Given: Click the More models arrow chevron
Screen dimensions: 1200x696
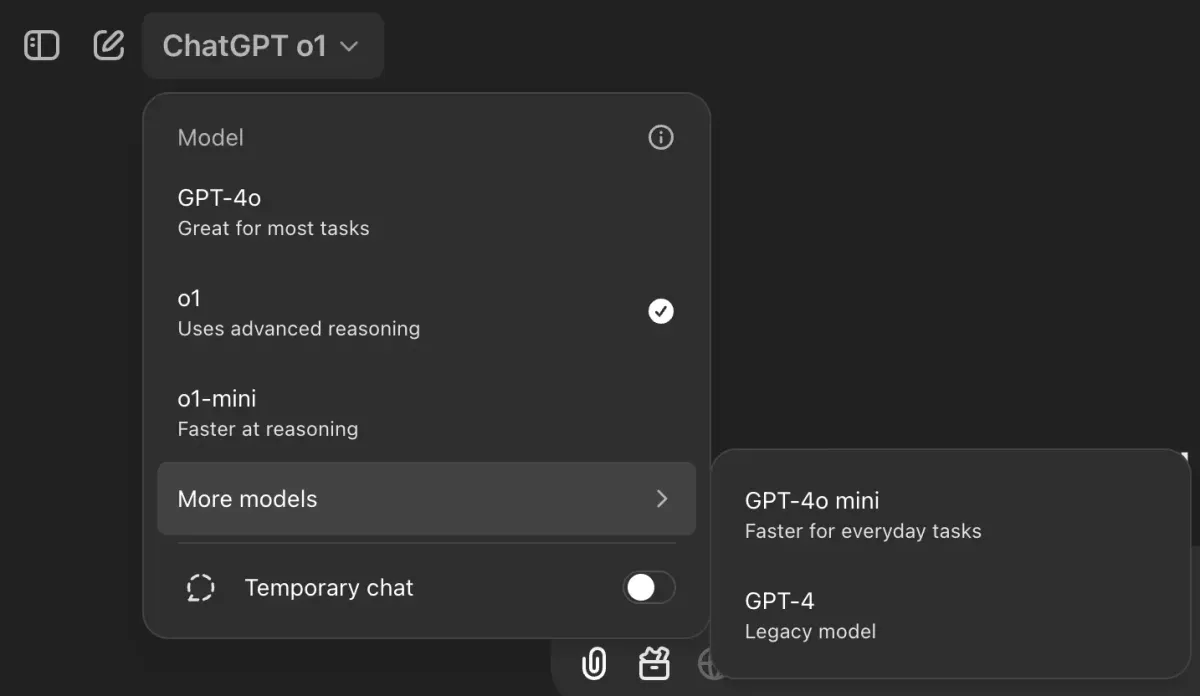Looking at the screenshot, I should [x=661, y=499].
